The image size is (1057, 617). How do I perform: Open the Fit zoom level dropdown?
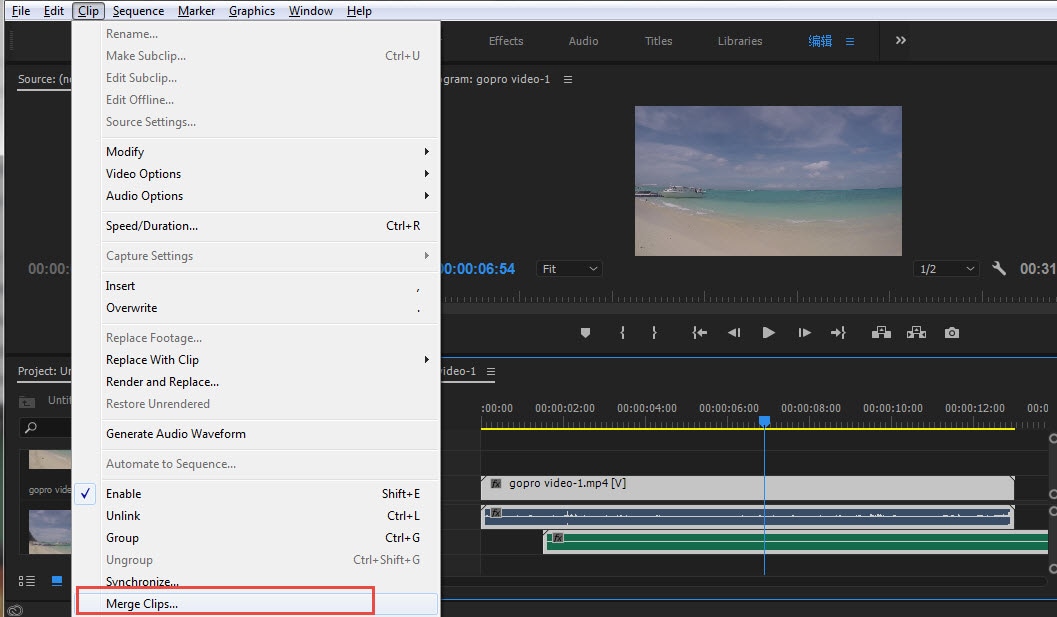click(x=570, y=269)
